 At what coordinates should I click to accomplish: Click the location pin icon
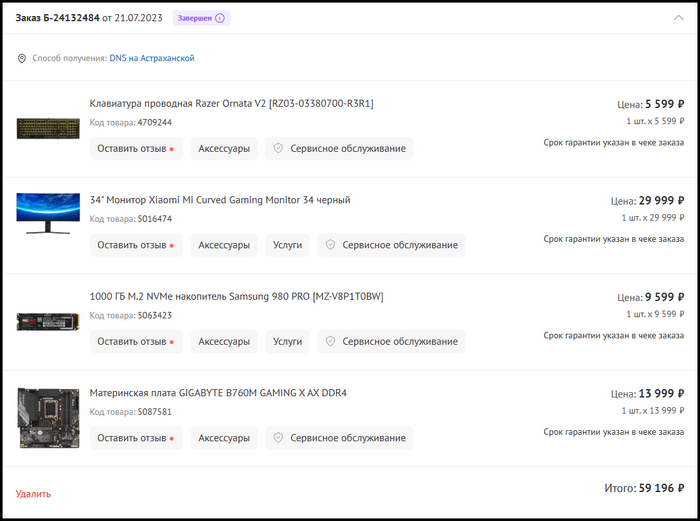click(x=21, y=58)
